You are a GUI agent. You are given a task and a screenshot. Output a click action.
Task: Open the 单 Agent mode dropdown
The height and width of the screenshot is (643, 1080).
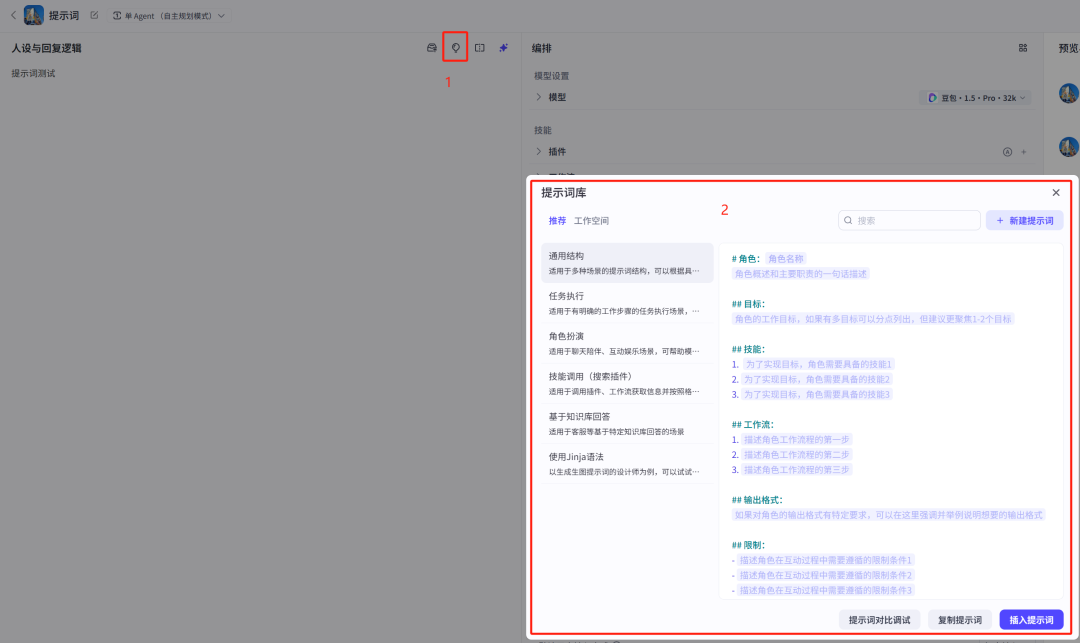169,15
